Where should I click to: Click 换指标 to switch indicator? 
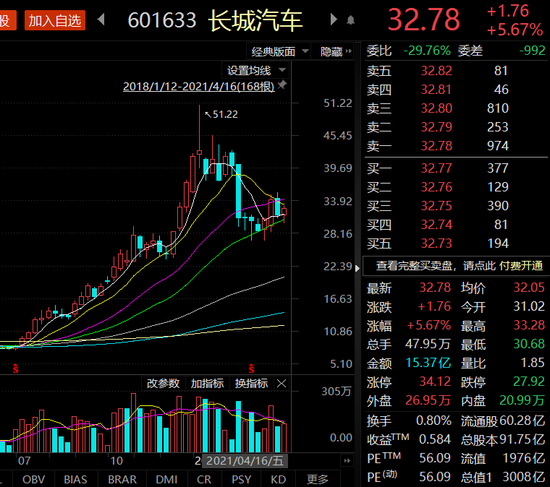[x=251, y=383]
